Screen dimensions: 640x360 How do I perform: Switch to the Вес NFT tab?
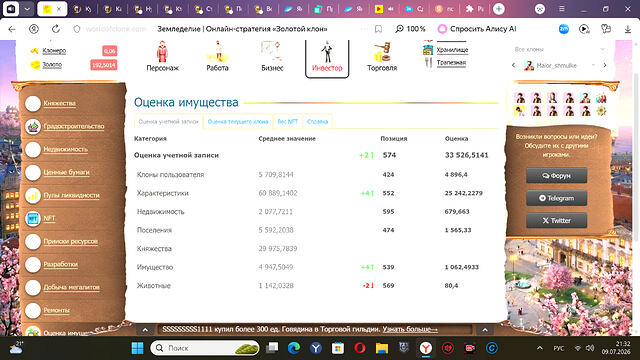288,122
